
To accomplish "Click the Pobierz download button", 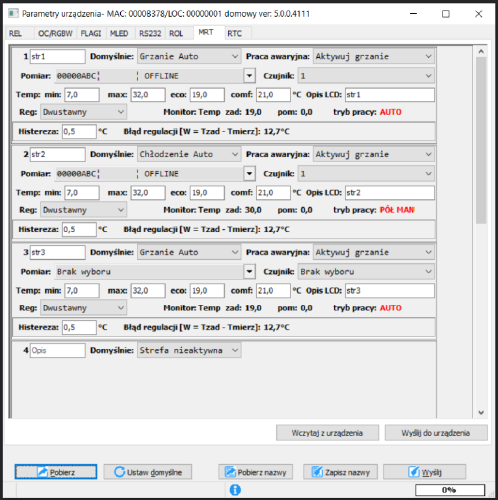I will click(x=56, y=472).
